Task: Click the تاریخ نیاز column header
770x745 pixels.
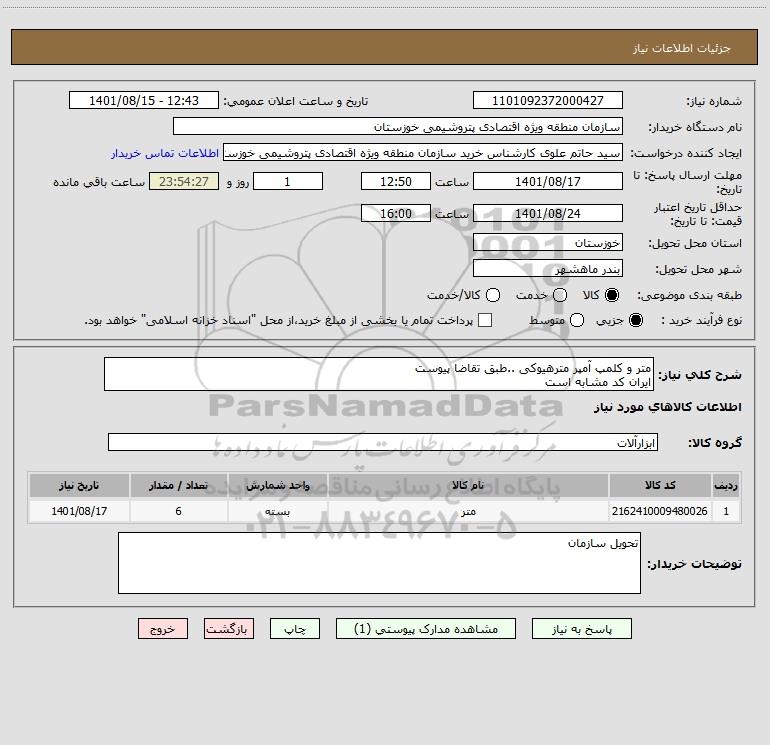Action: click(x=79, y=485)
